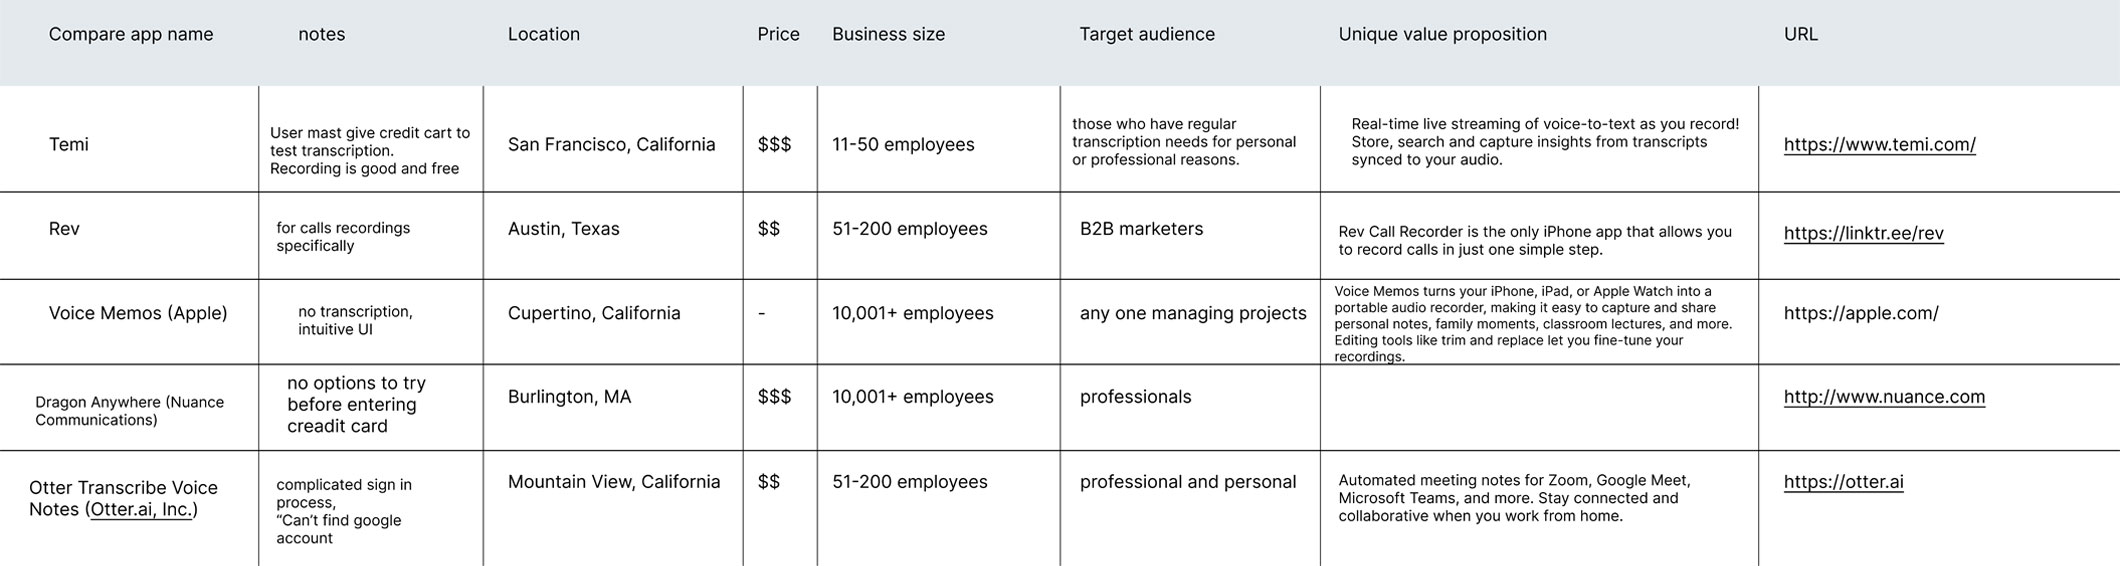Click the "Voice Memos (Apple)" name cell
Image resolution: width=2120 pixels, height=566 pixels.
pos(138,313)
